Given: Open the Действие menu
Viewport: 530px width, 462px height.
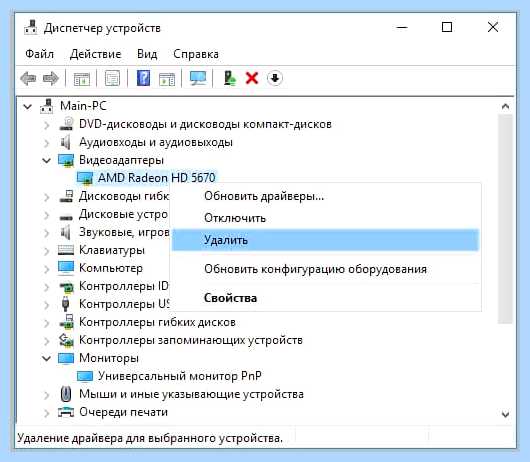Looking at the screenshot, I should [95, 54].
